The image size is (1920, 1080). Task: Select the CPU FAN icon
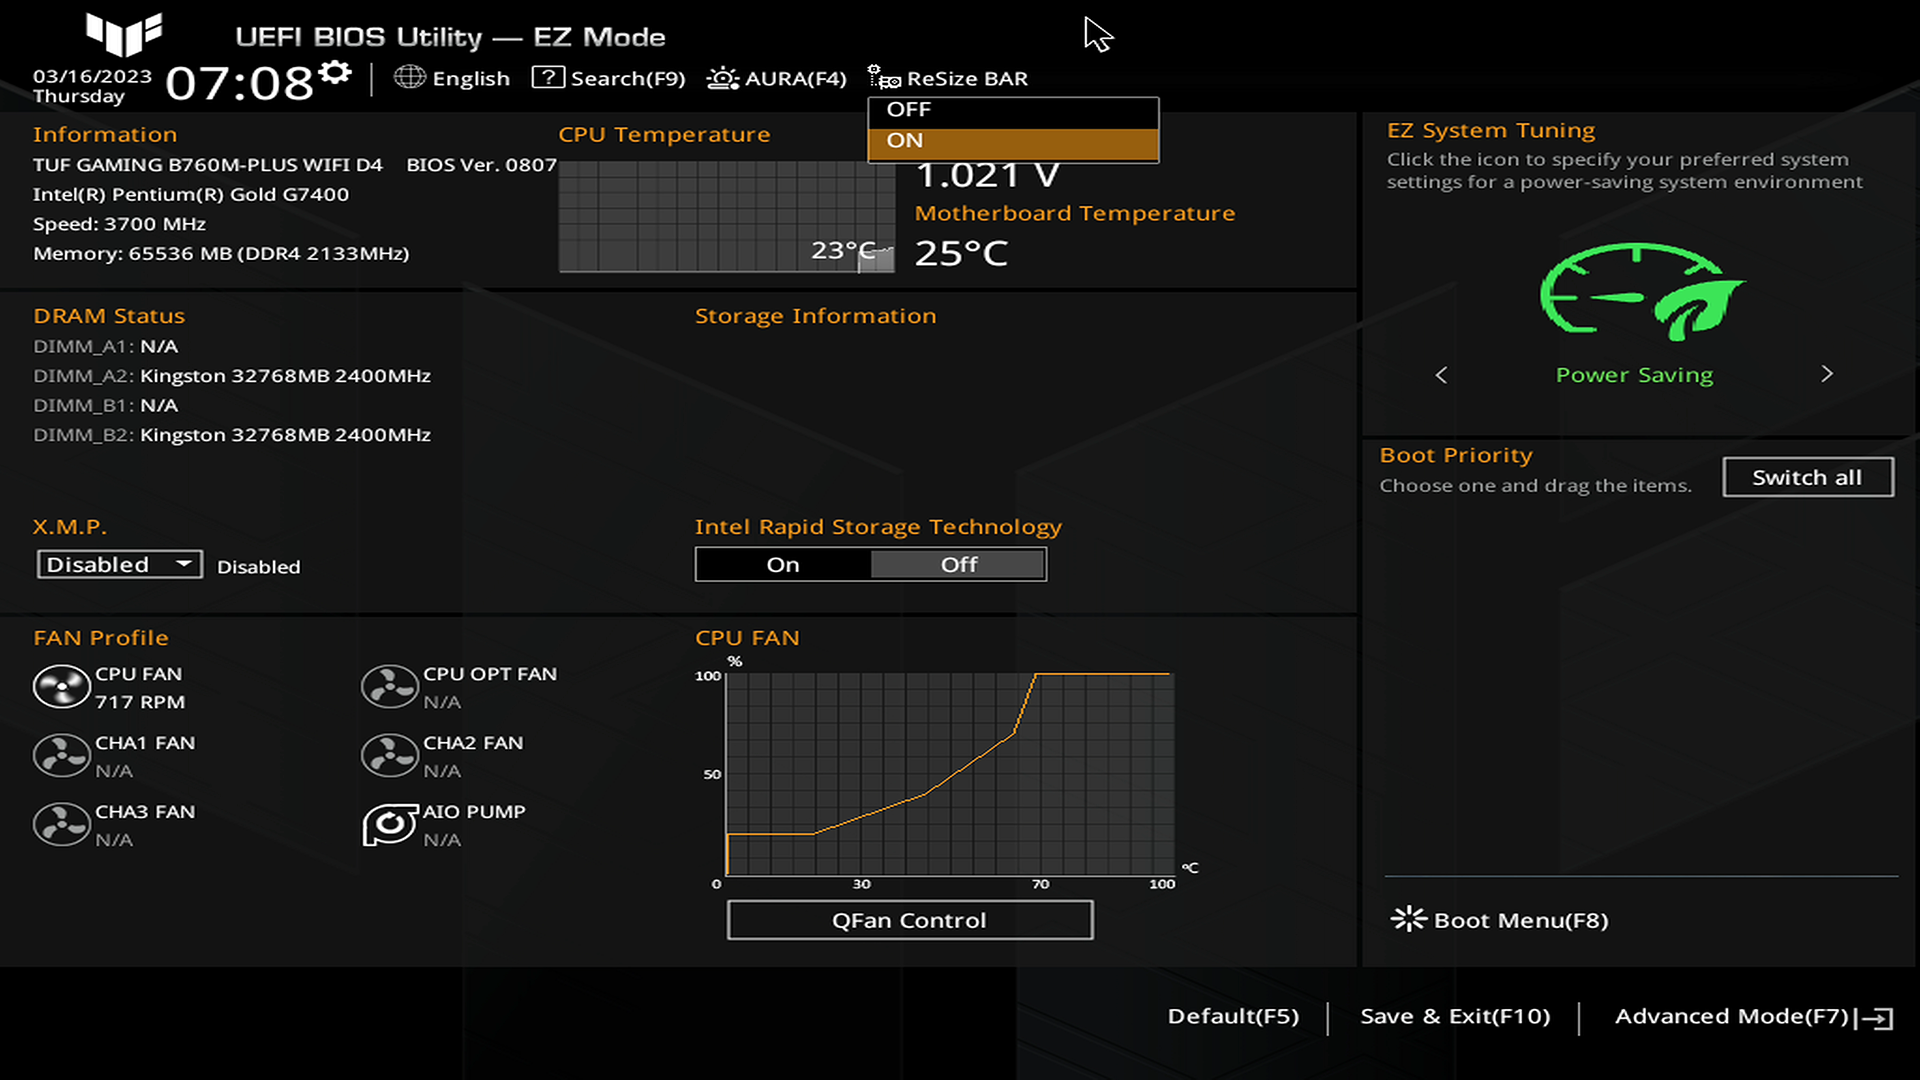coord(61,687)
